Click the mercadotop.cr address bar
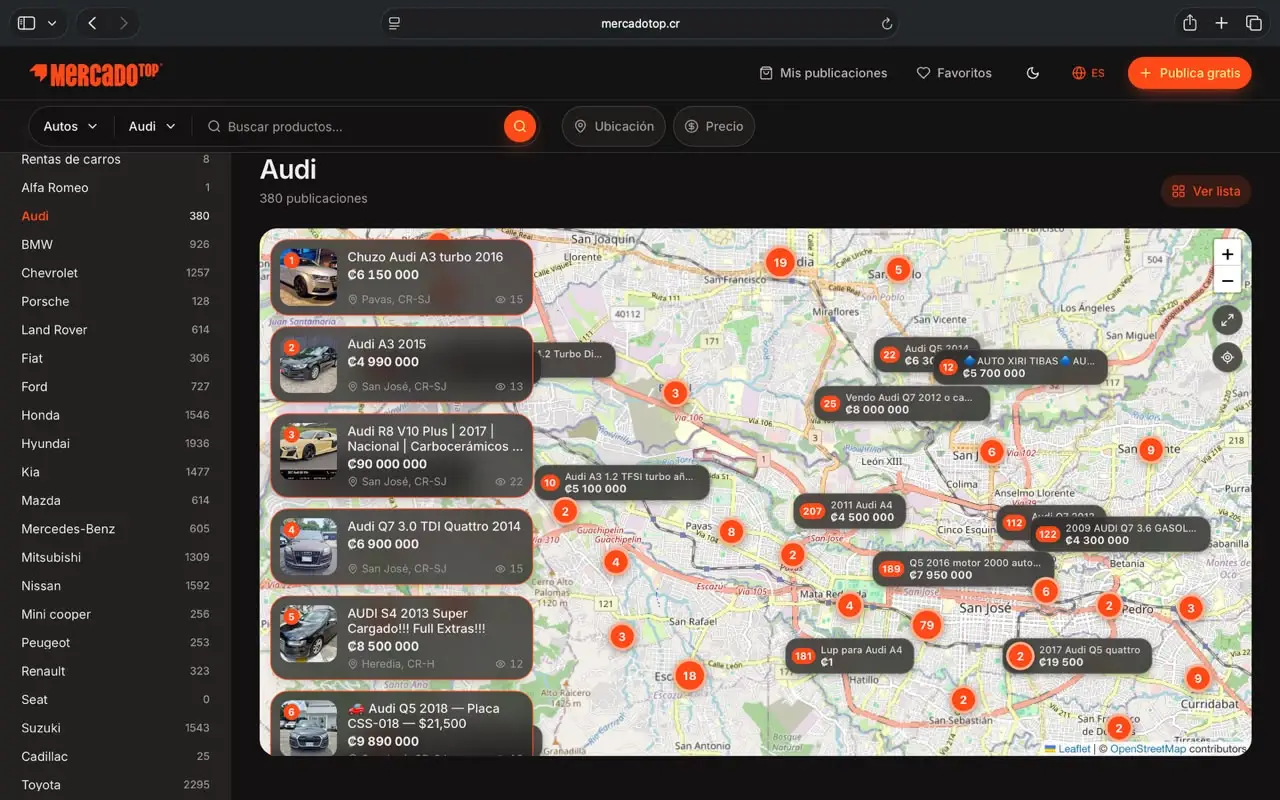This screenshot has height=800, width=1280. (x=640, y=23)
